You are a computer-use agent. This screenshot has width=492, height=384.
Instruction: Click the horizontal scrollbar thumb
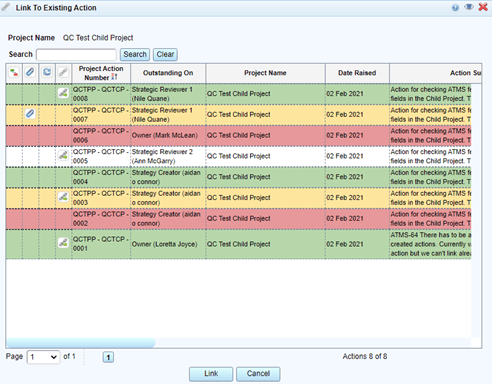pyautogui.click(x=80, y=343)
